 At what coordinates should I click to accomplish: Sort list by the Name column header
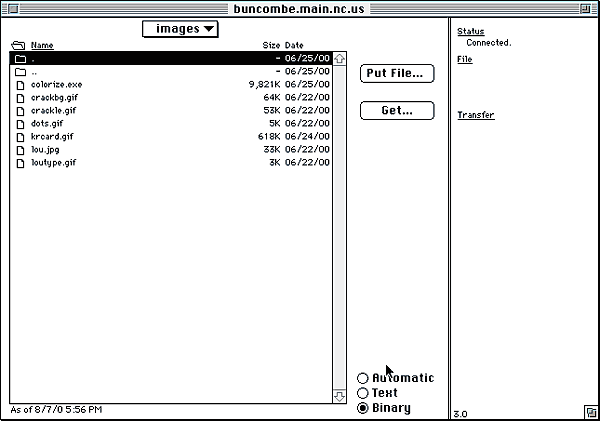coord(42,46)
